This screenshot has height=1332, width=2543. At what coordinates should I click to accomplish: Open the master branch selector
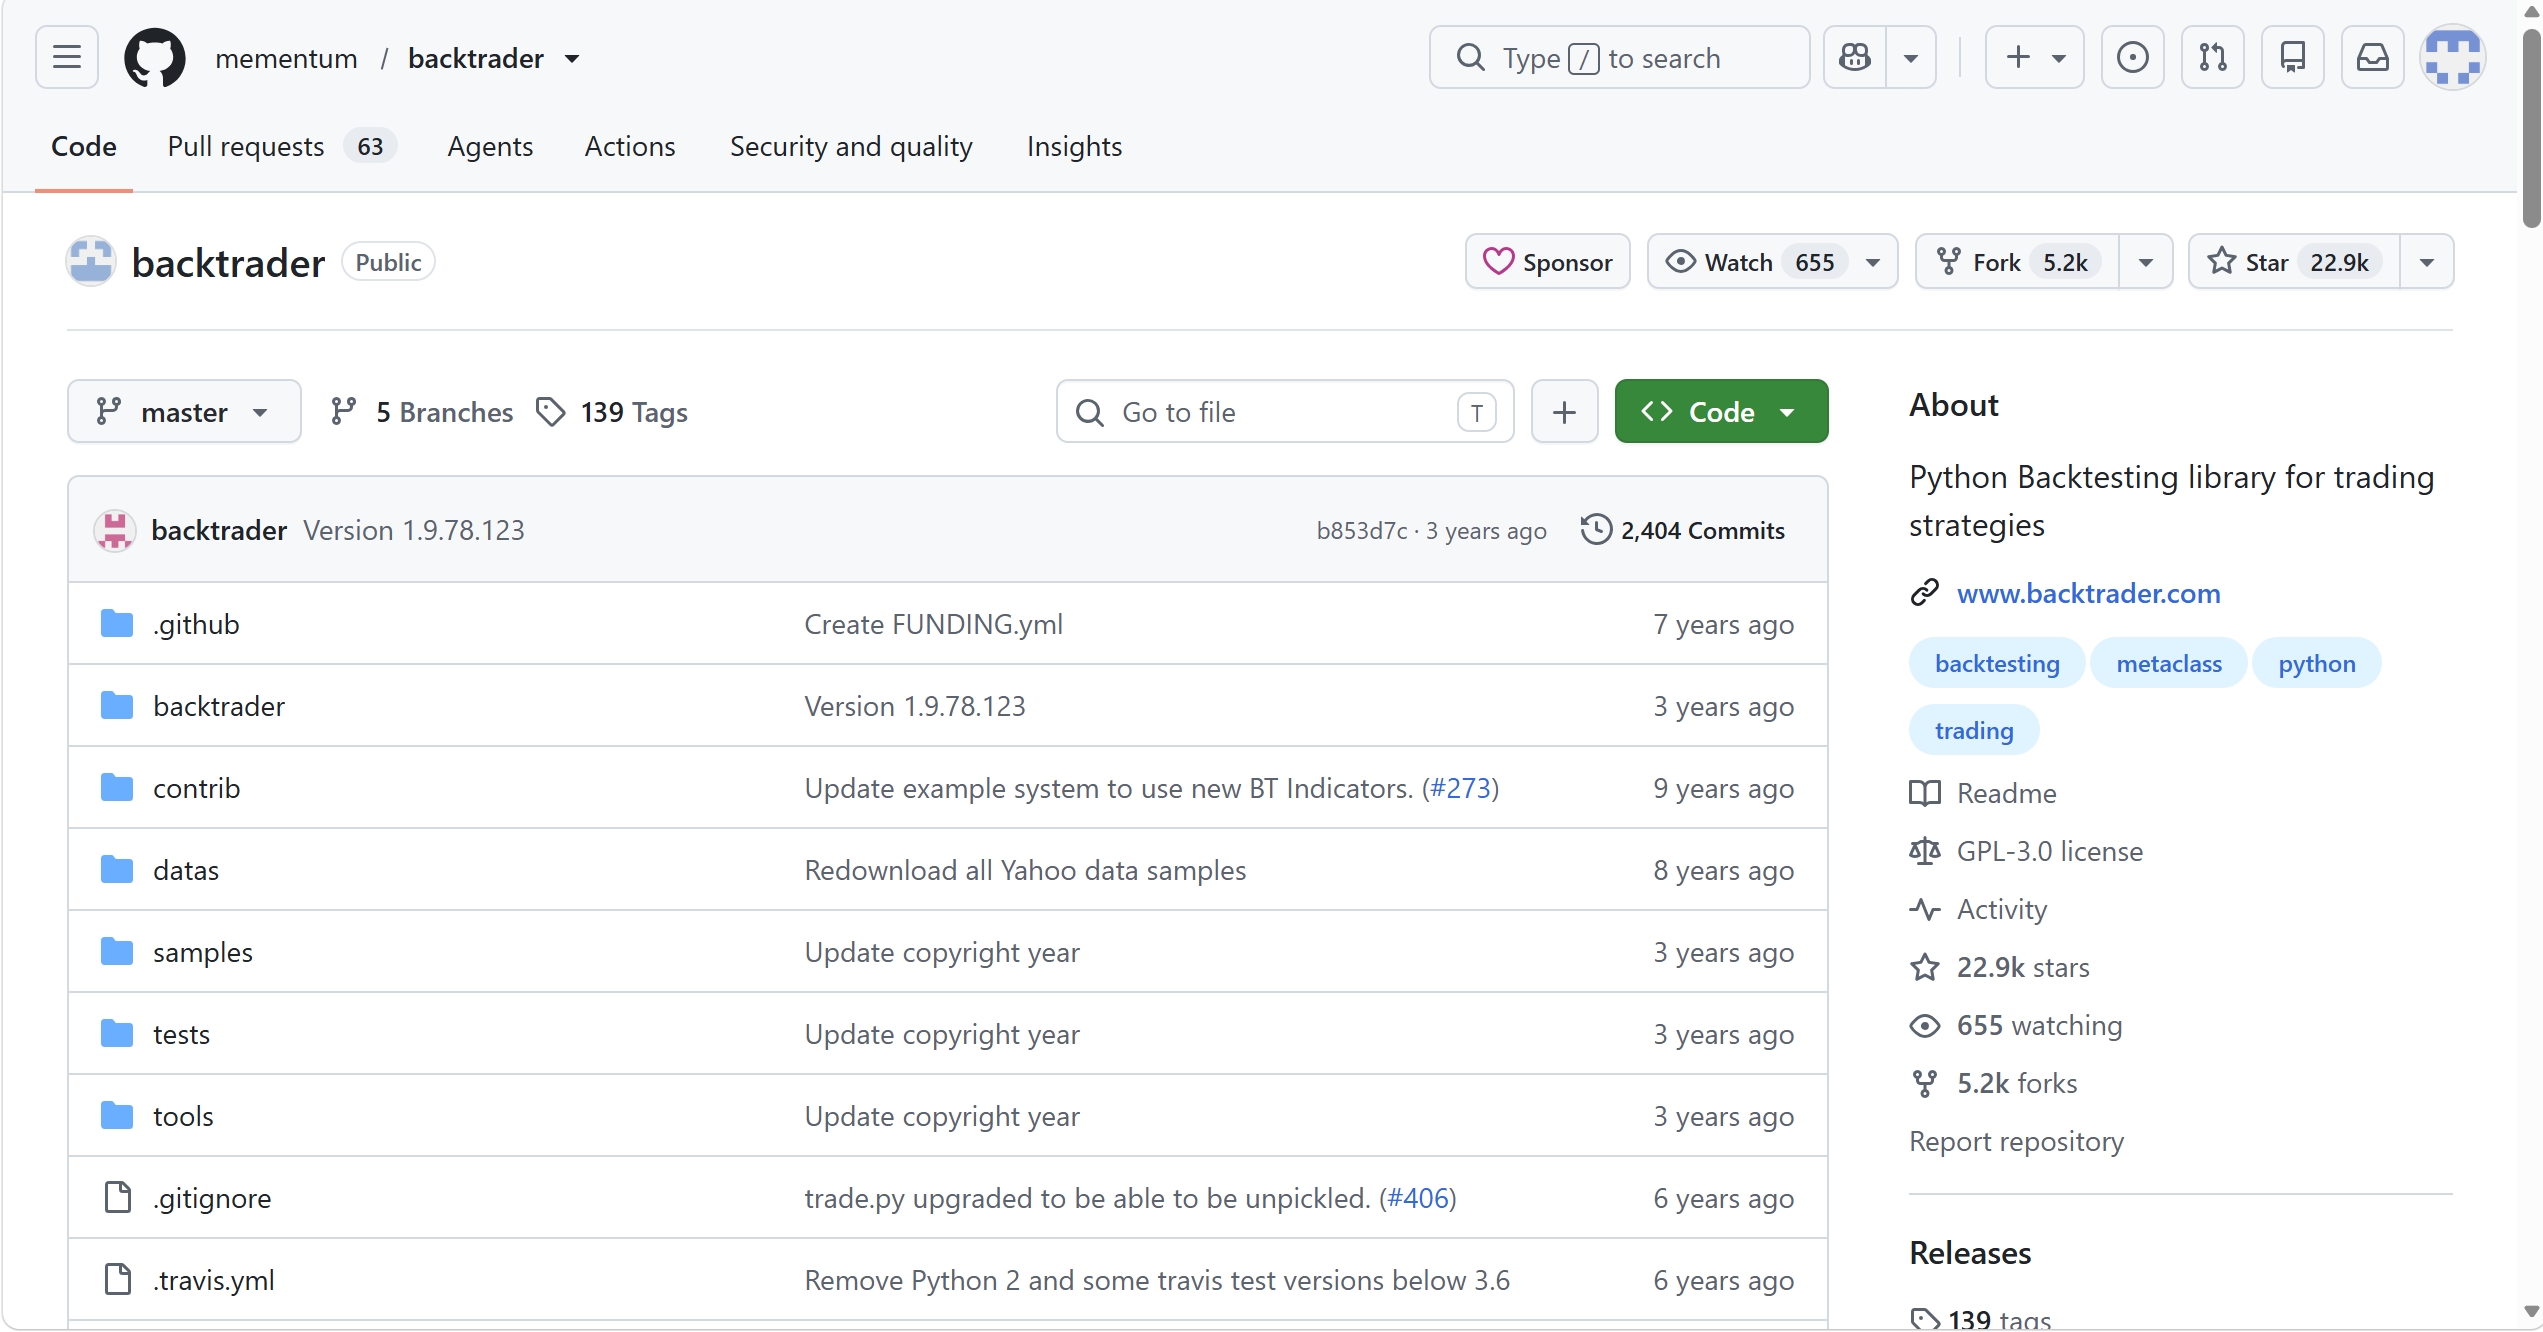click(184, 411)
